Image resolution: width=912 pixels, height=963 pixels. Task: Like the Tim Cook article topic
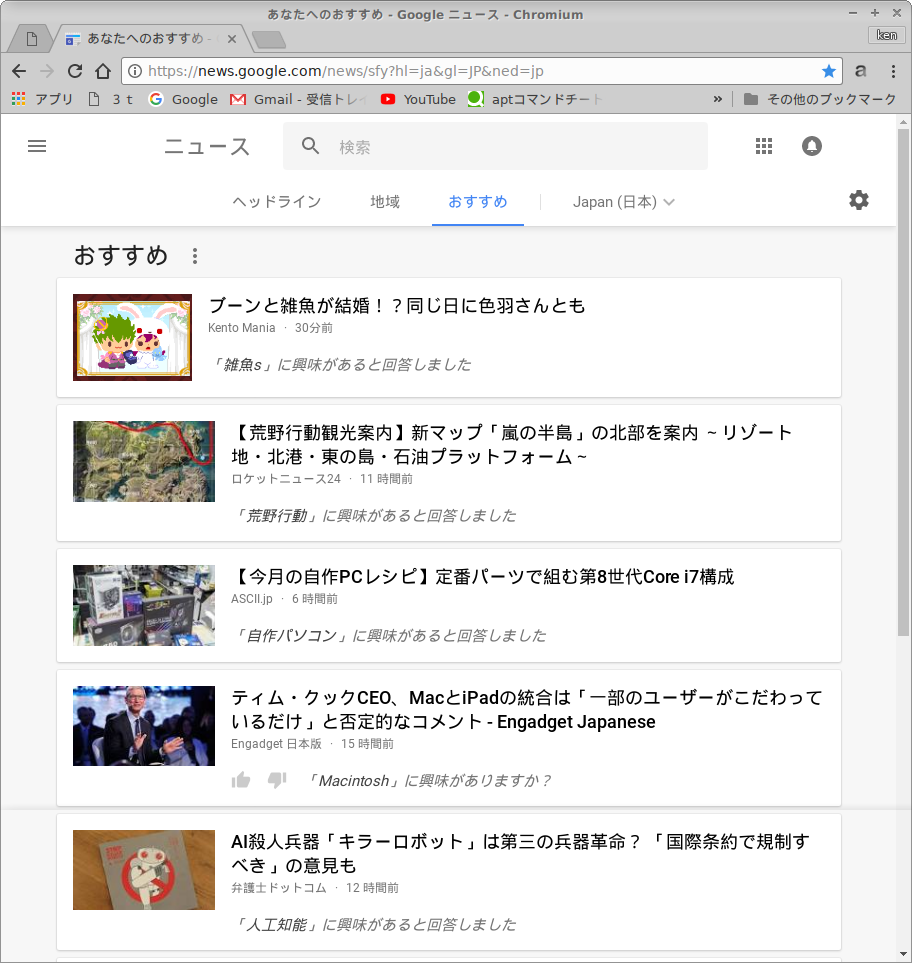[x=241, y=781]
